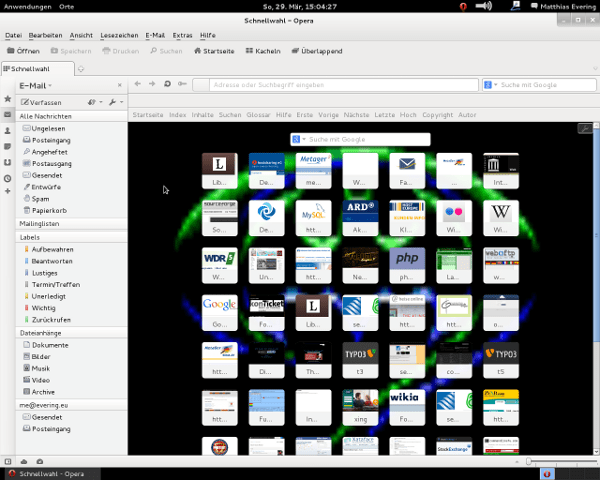Expand the E-Mail panel title dropdown
Screen dimensions: 600x480
(x=50, y=86)
